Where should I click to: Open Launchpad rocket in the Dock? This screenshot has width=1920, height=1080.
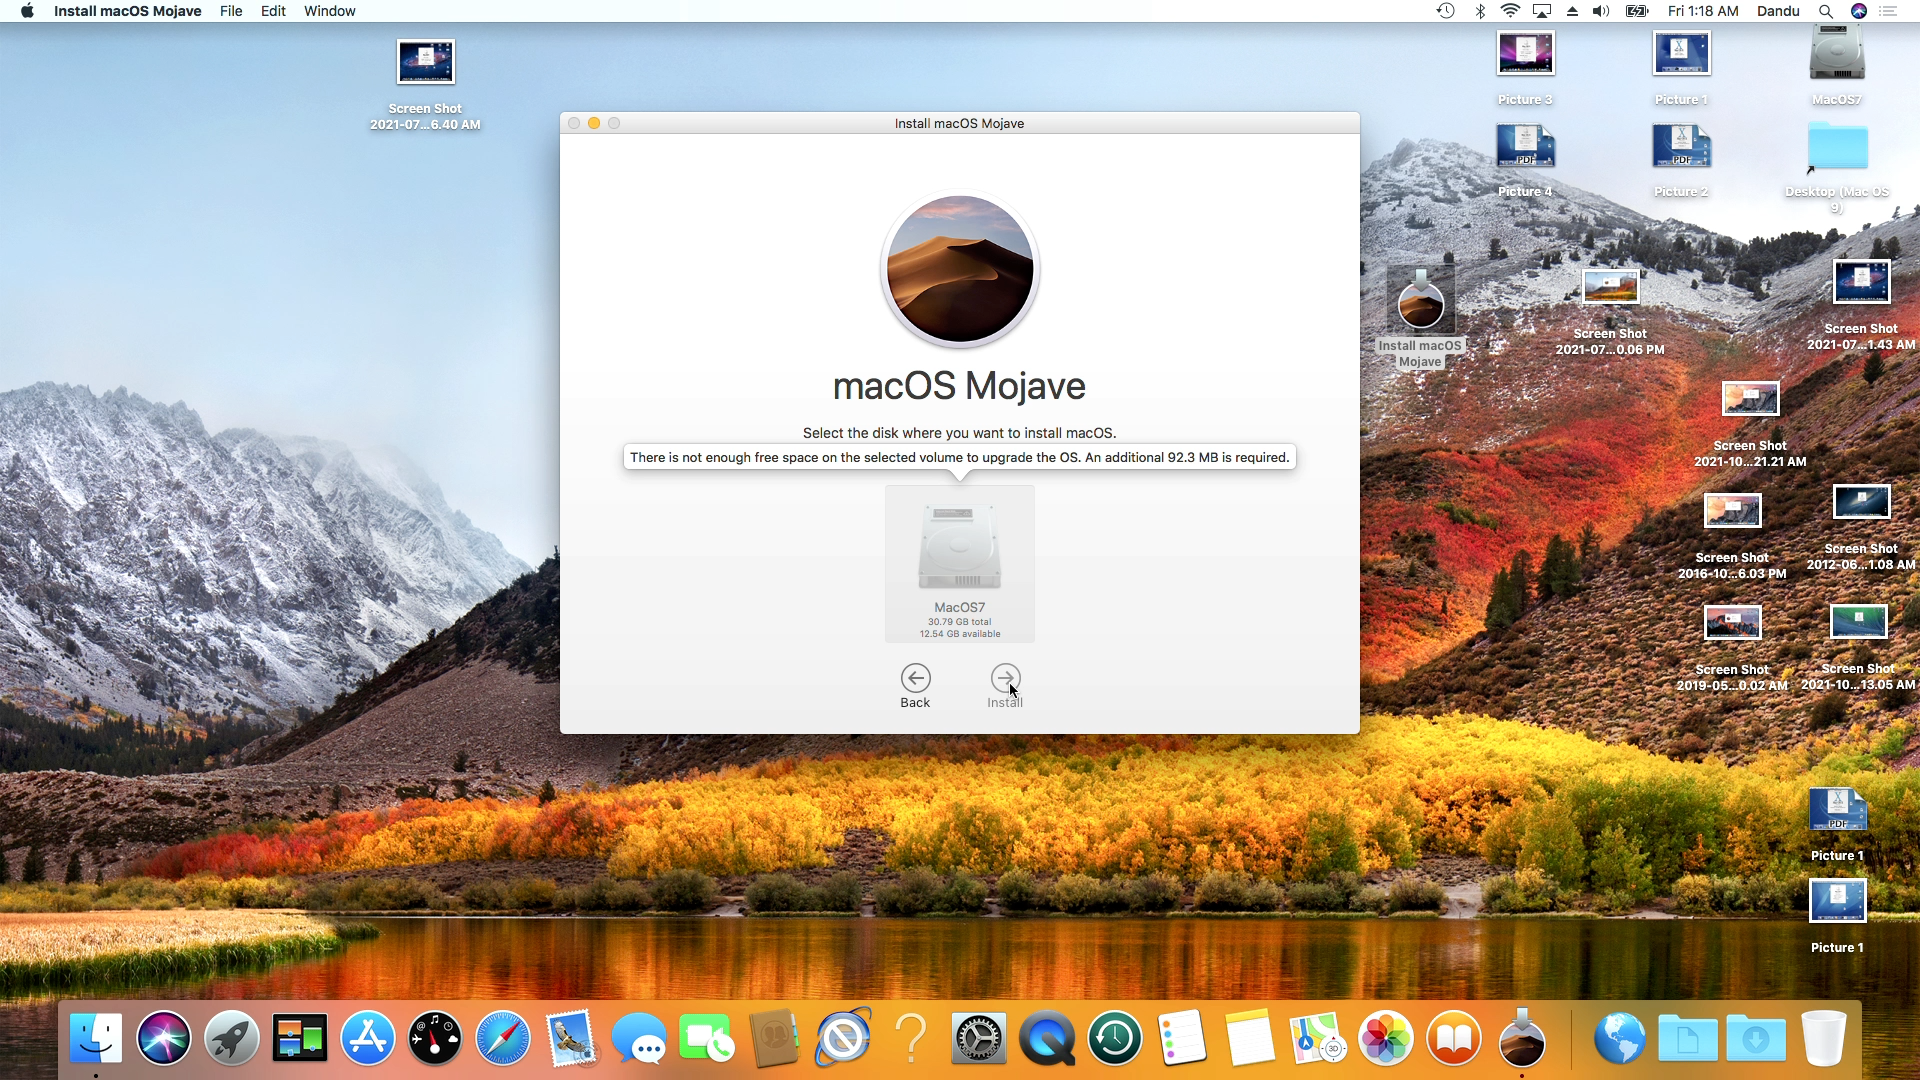click(x=232, y=1038)
